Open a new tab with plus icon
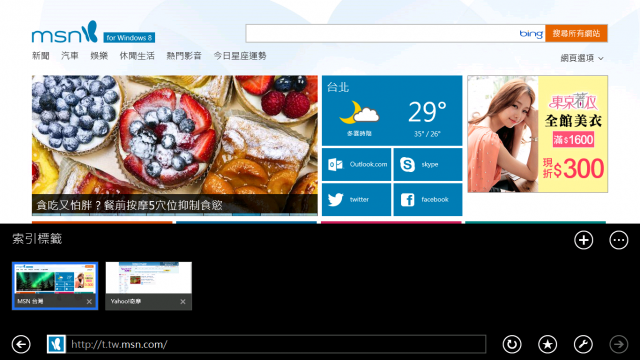The image size is (640, 360). click(584, 240)
